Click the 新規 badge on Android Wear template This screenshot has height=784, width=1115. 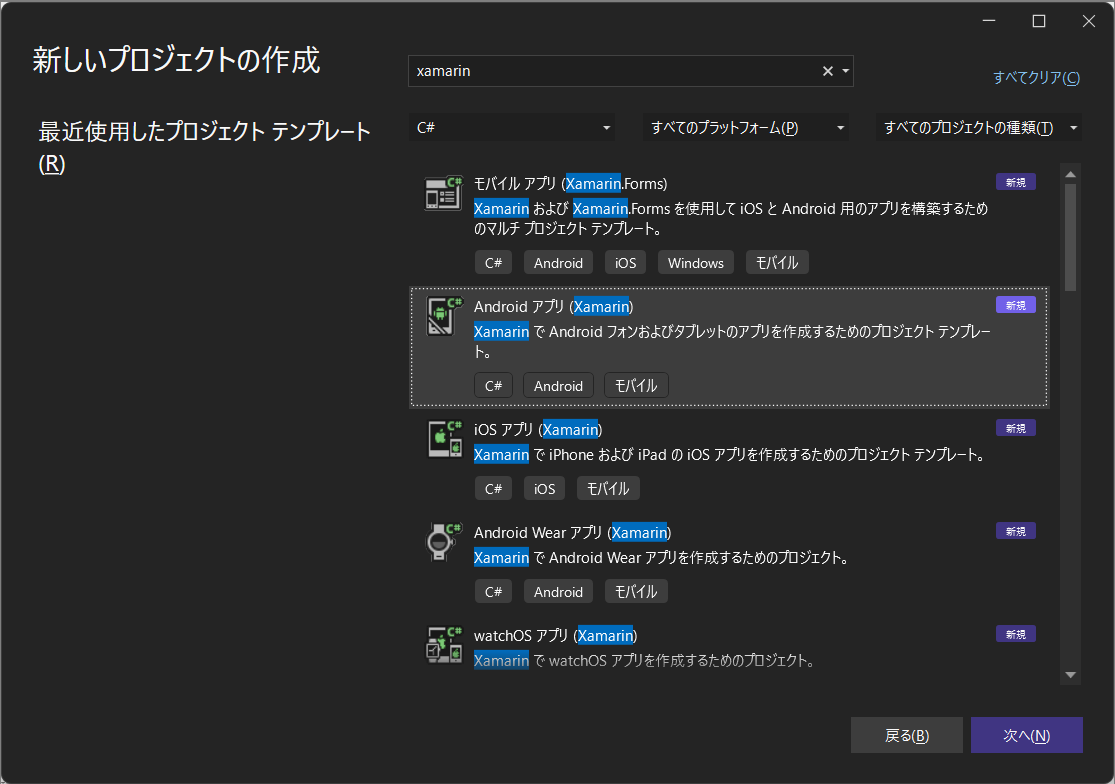coord(1015,532)
